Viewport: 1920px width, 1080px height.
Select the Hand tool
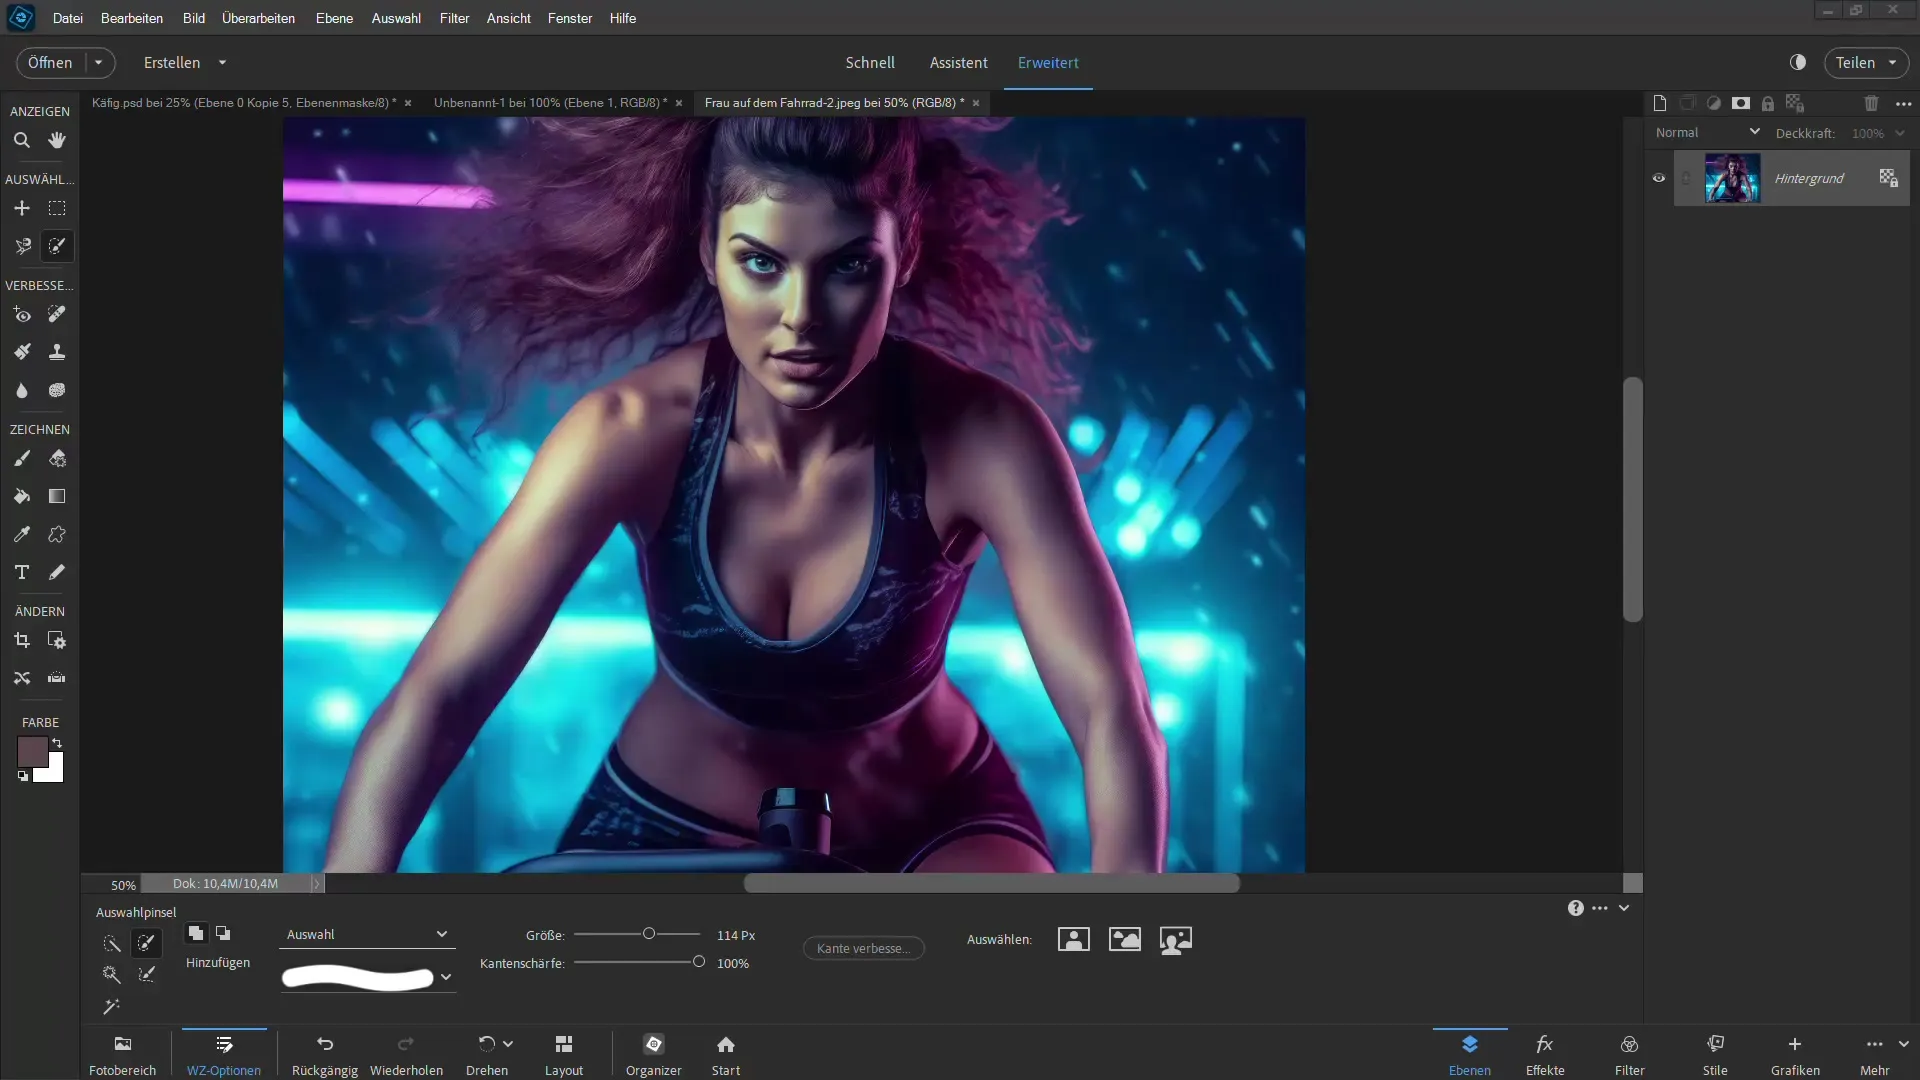coord(57,140)
